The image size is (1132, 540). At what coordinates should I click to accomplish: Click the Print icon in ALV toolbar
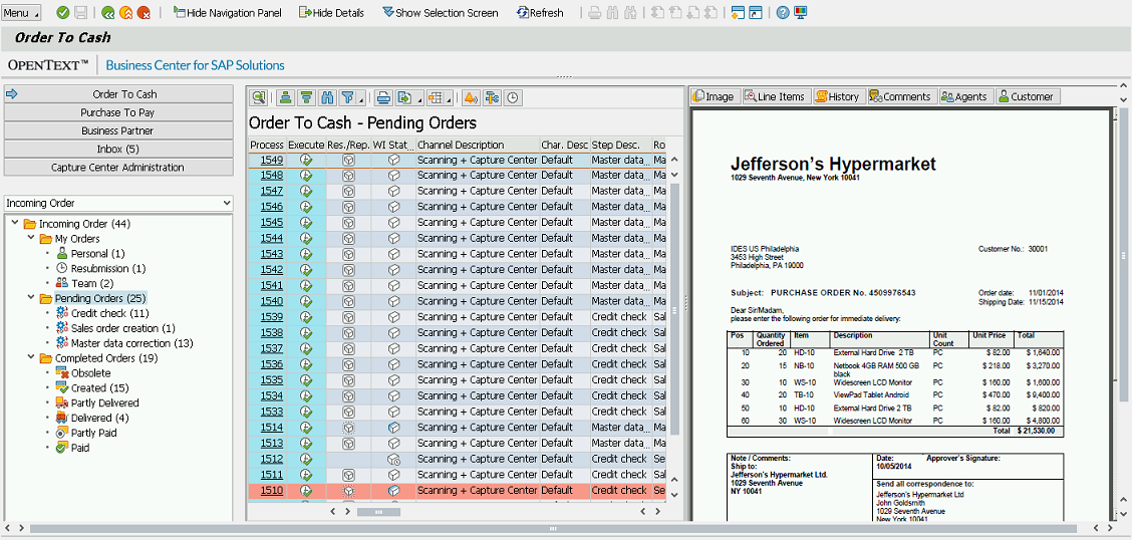click(x=383, y=97)
